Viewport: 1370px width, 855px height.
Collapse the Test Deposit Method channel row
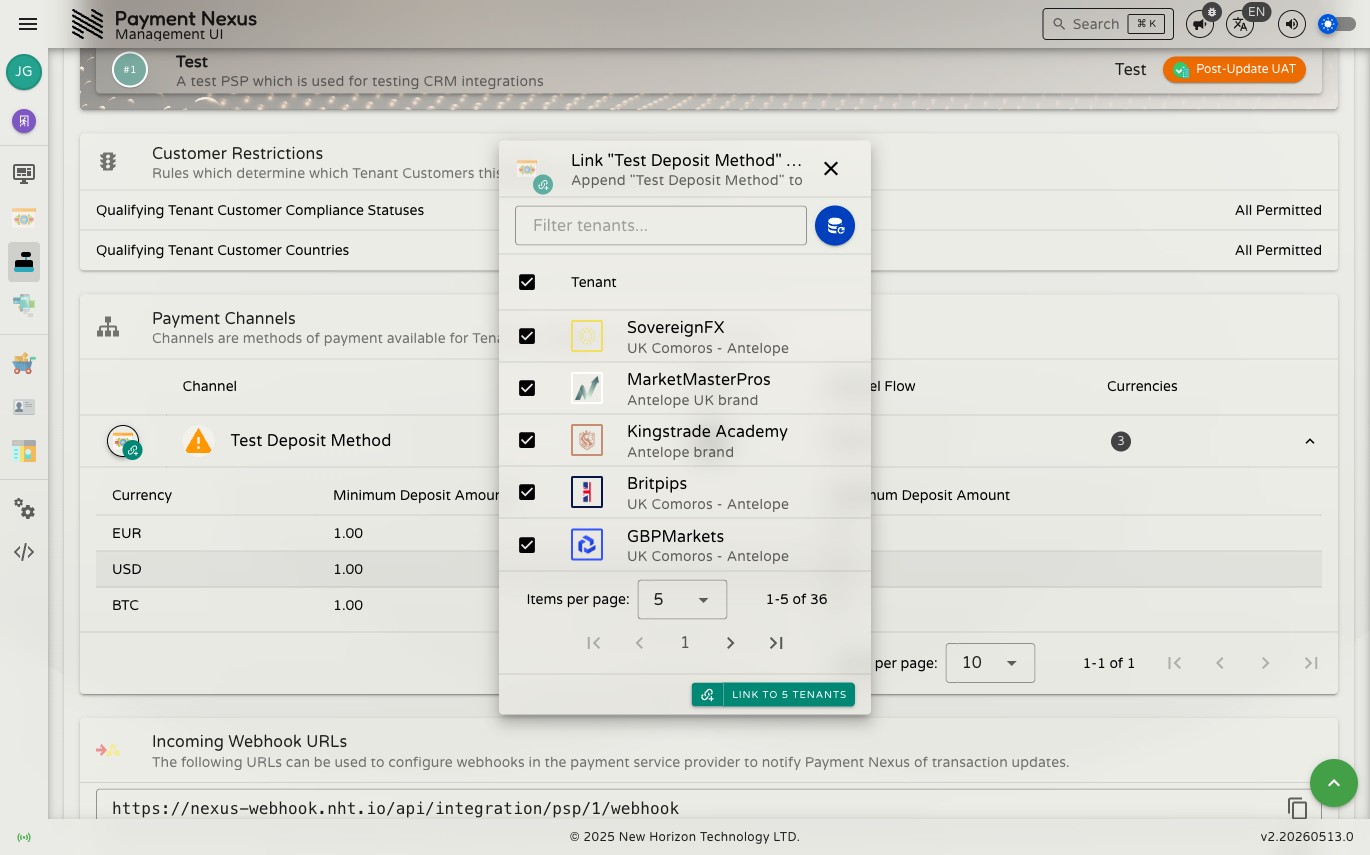[1309, 441]
